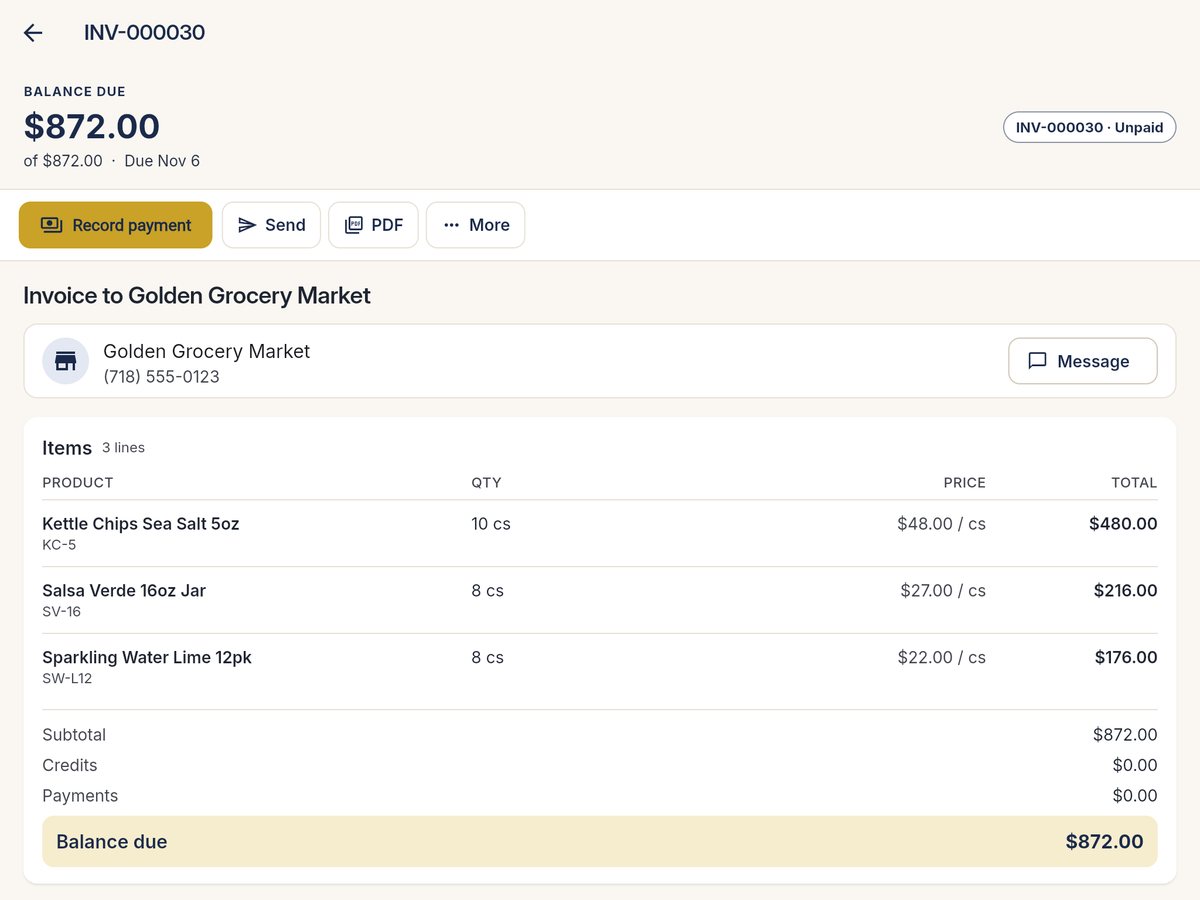Click the SKU SW-L12
The height and width of the screenshot is (900, 1200).
pyautogui.click(x=67, y=679)
